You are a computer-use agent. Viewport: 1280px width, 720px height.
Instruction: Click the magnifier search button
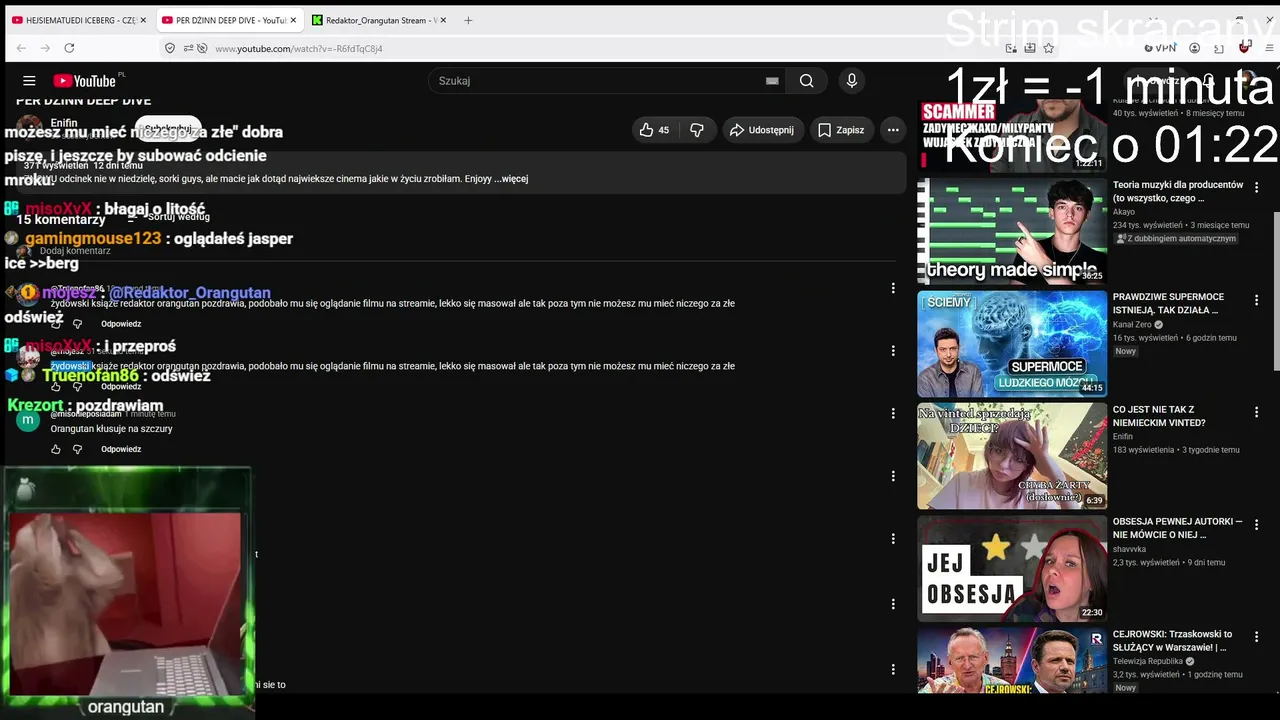(x=807, y=81)
